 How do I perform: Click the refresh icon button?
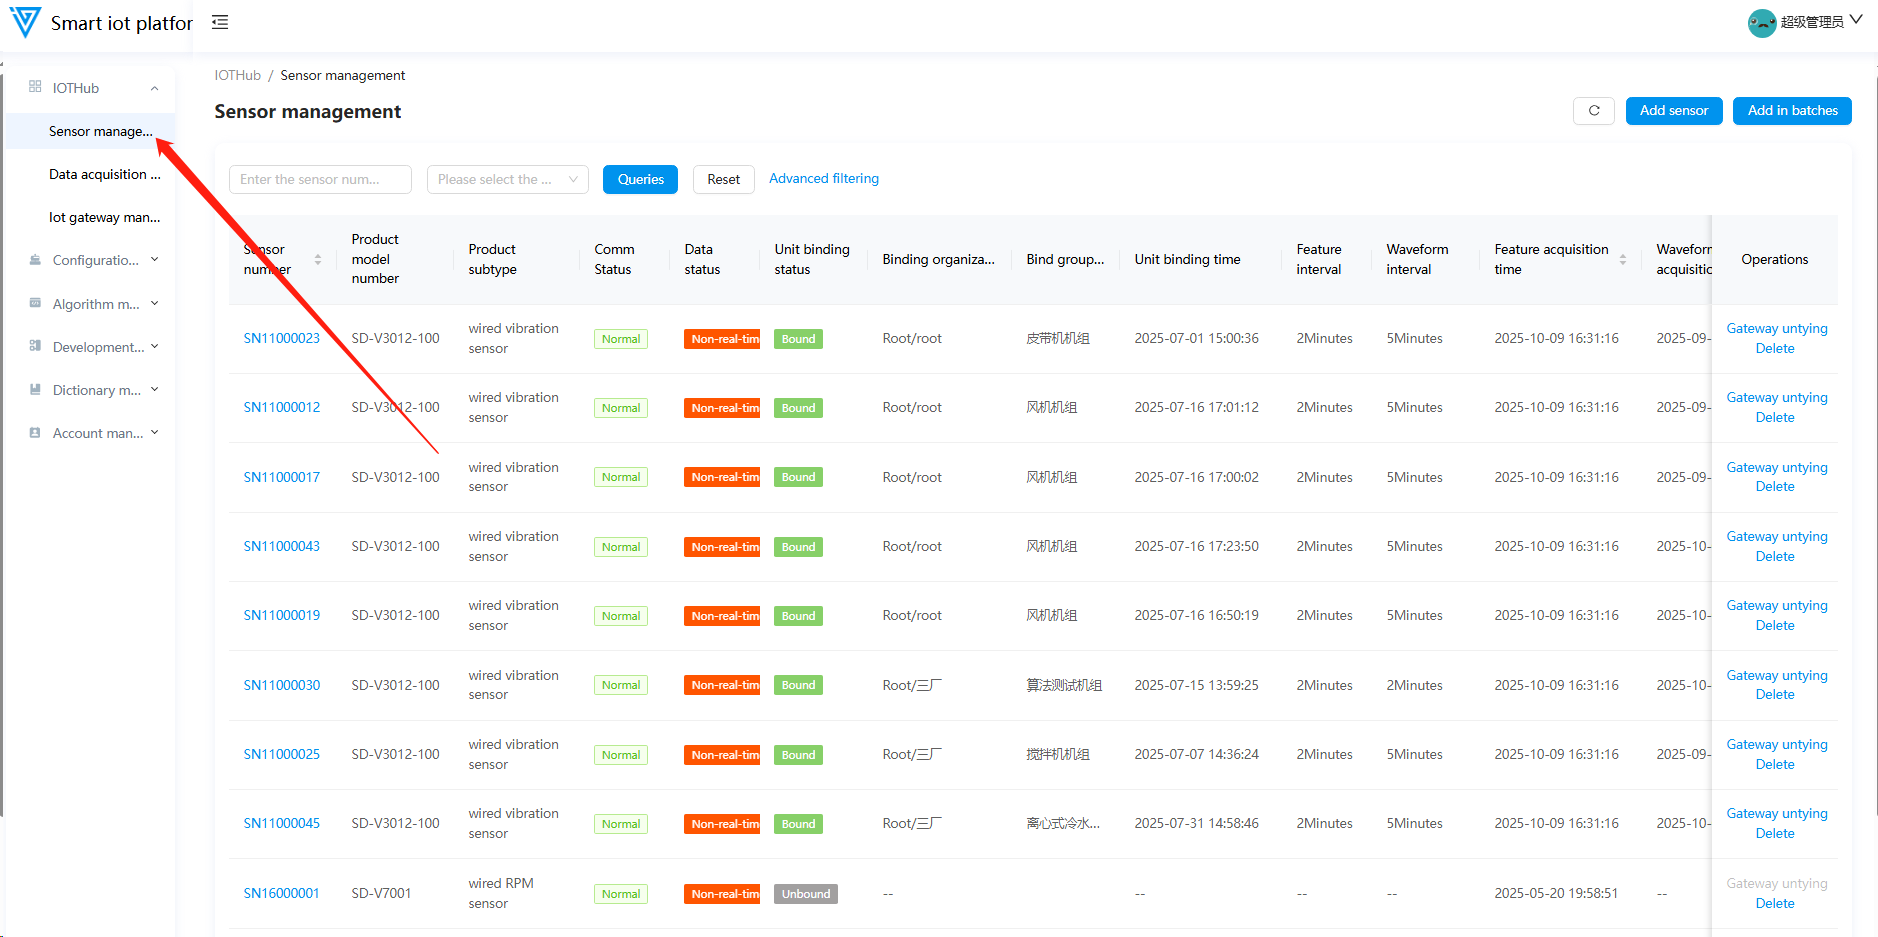coord(1593,111)
